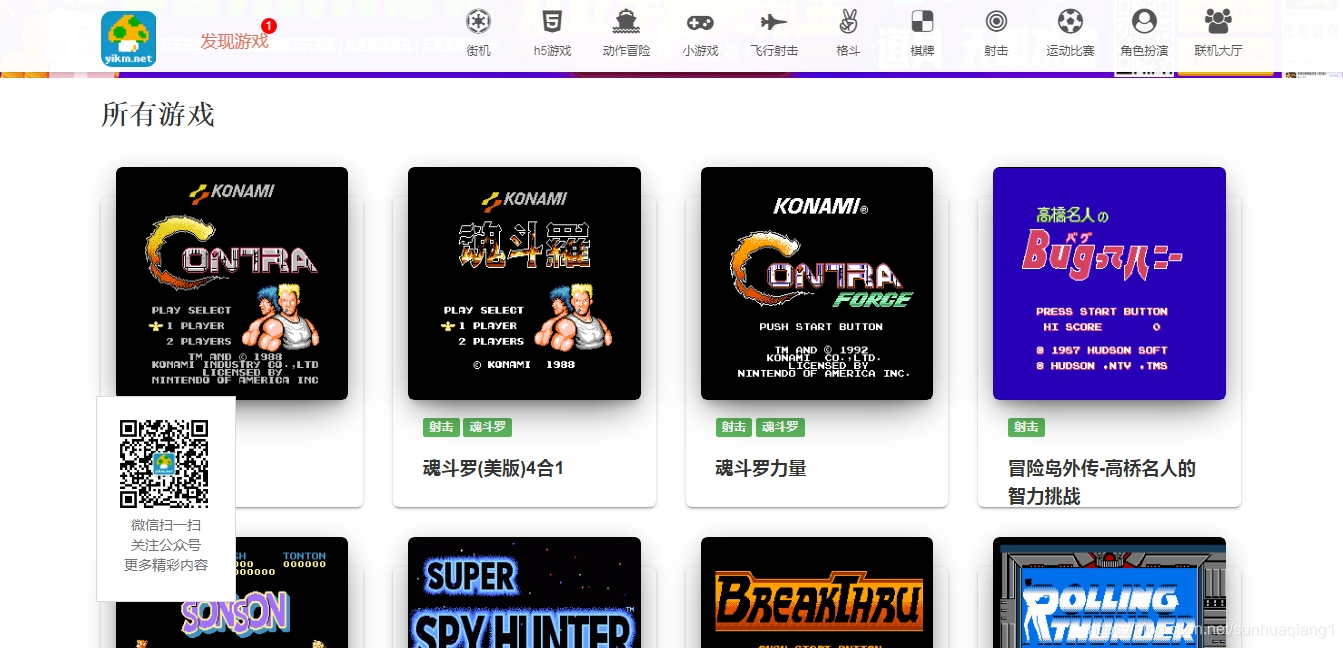Open the h5游戏 HTML5 category icon
Image resolution: width=1343 pixels, height=648 pixels.
pyautogui.click(x=552, y=21)
